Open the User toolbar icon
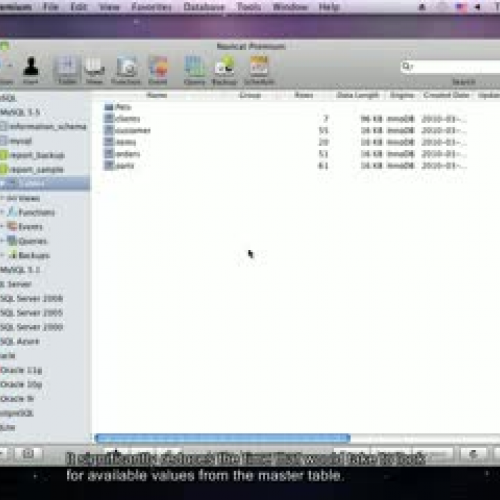The height and width of the screenshot is (500, 500). 31,67
